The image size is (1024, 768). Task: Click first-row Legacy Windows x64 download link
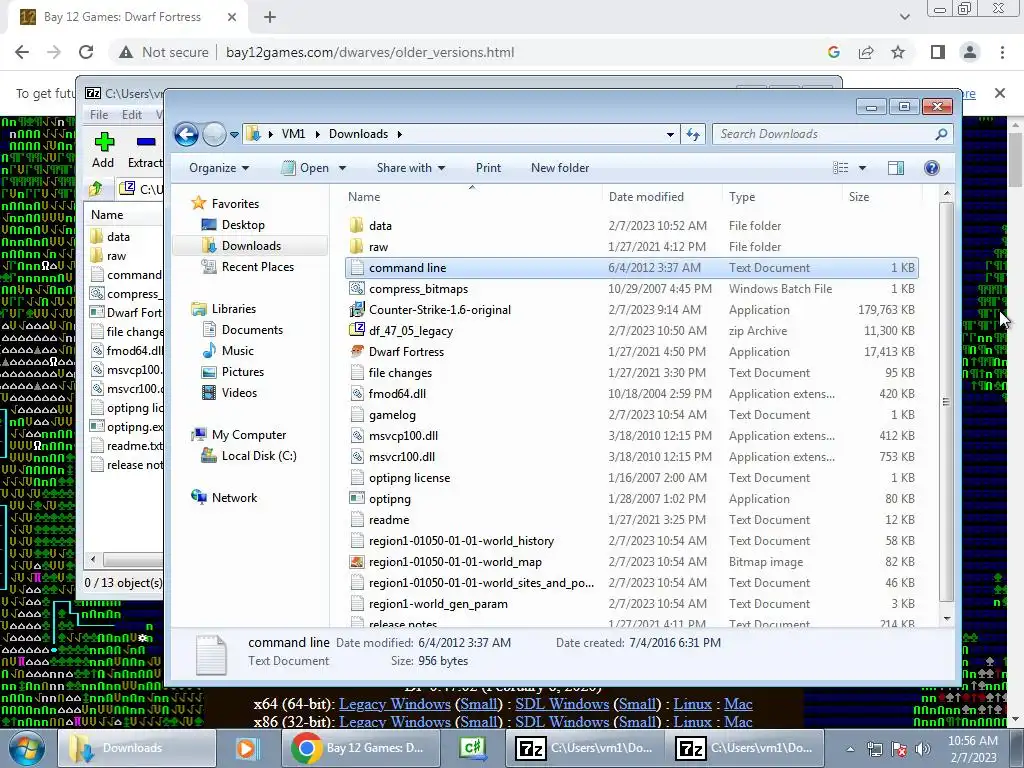click(395, 704)
